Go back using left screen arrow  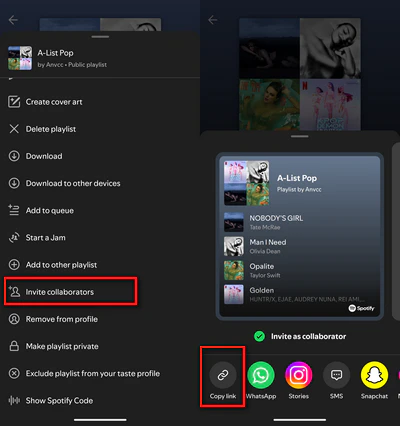tap(13, 20)
